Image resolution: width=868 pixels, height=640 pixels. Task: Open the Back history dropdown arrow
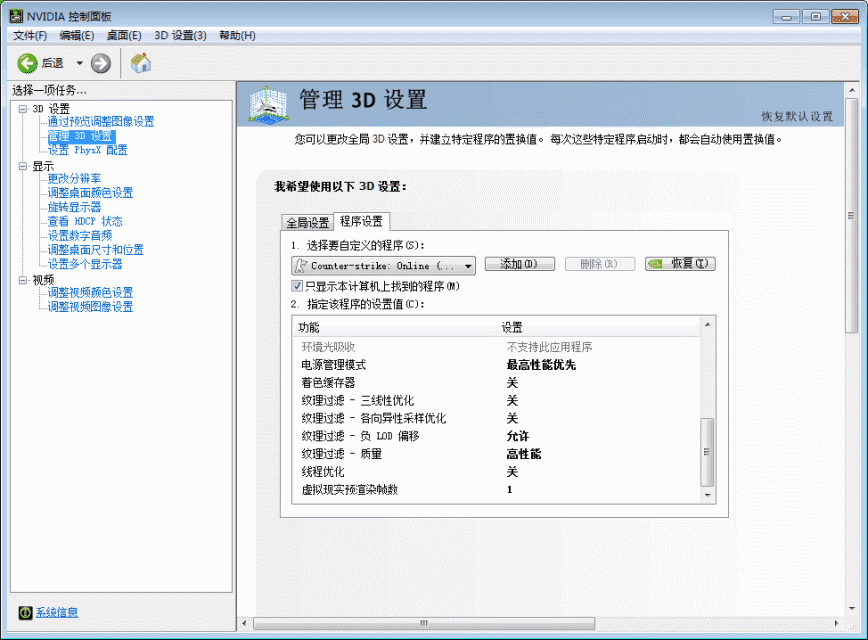(x=79, y=63)
